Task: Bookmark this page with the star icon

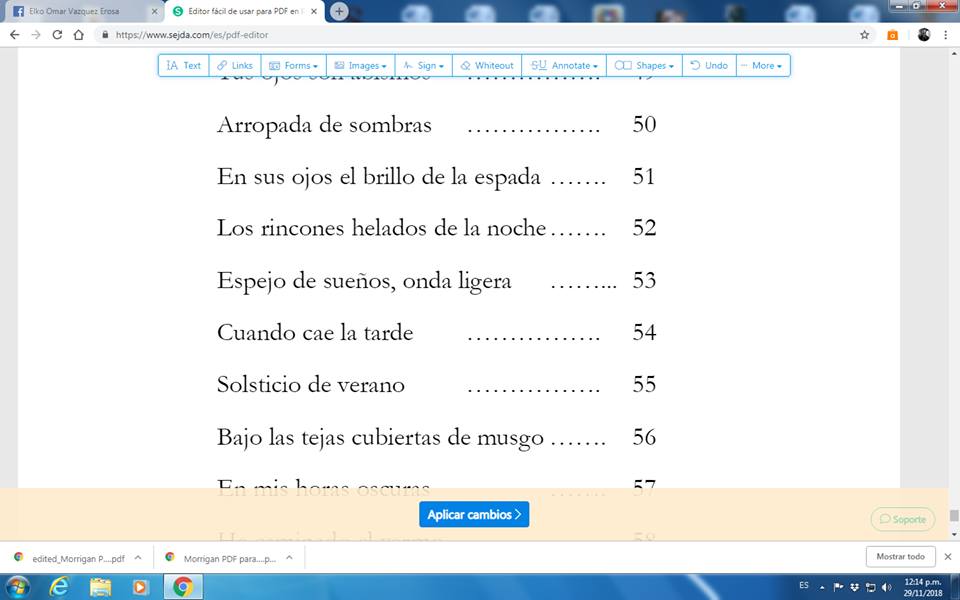Action: click(x=865, y=34)
